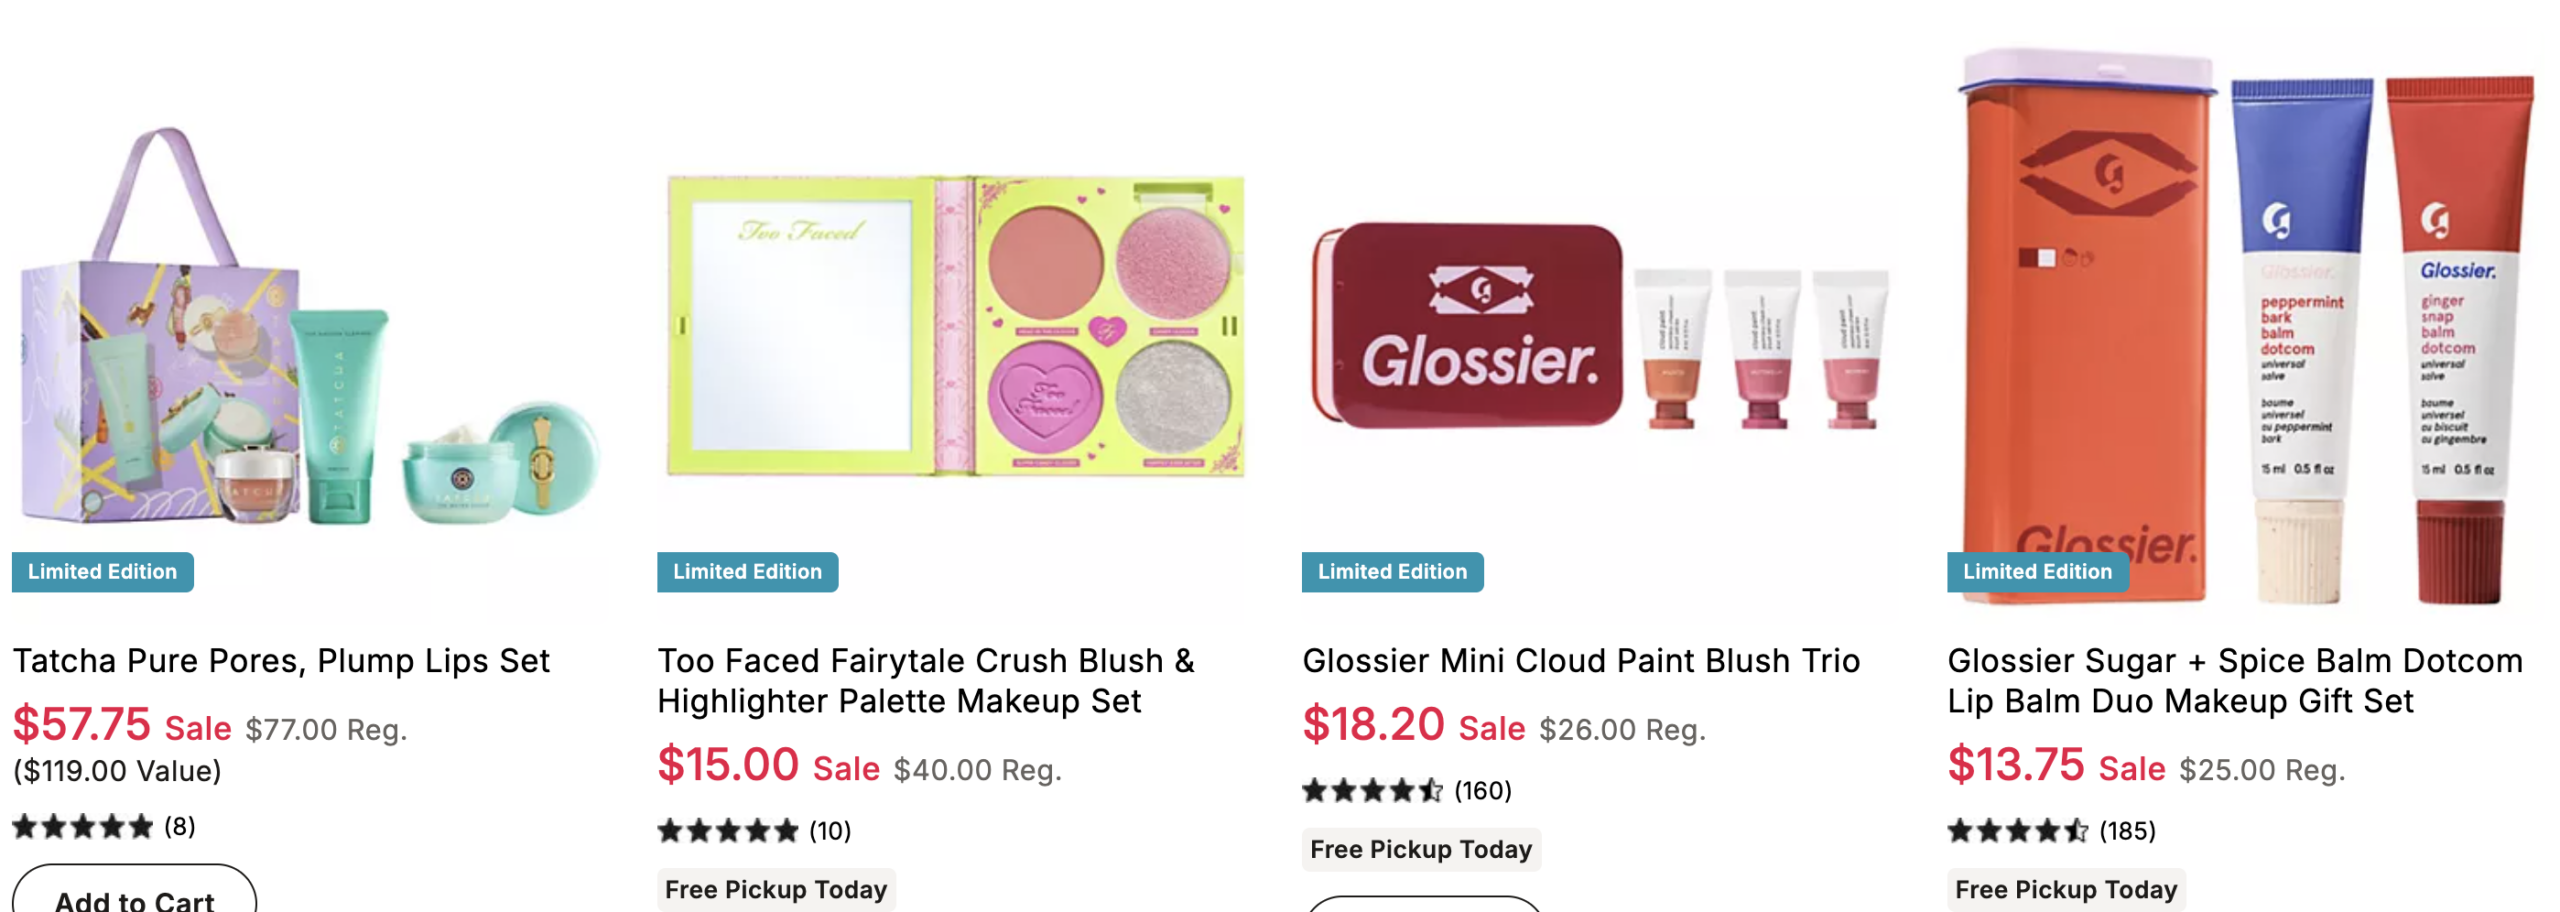This screenshot has width=2560, height=912.
Task: Click Limited Edition badge on Cloud Paint Trio
Action: point(1392,572)
